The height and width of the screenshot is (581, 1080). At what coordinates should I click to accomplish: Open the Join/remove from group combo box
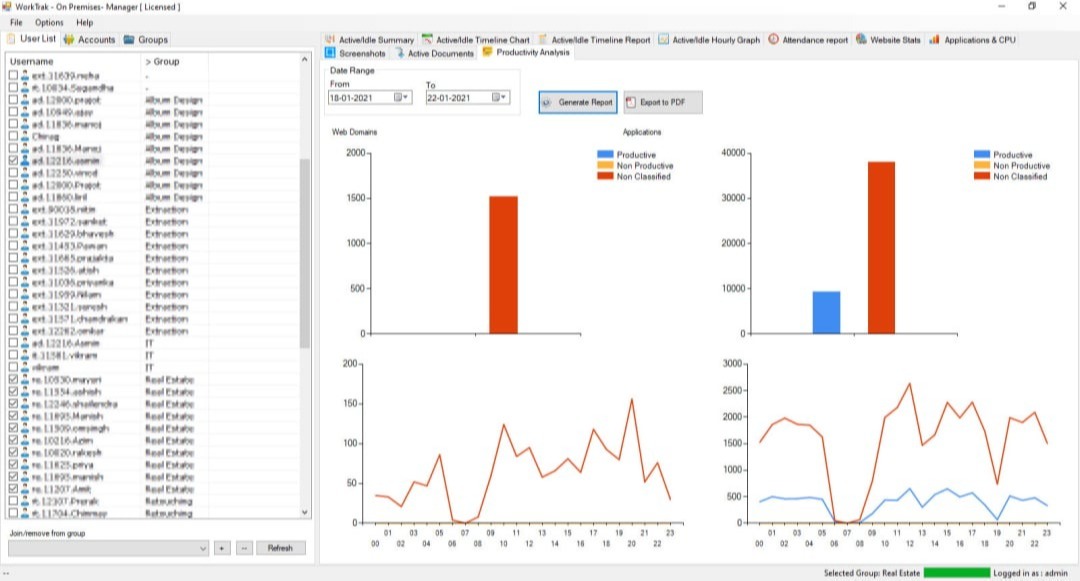(x=108, y=548)
